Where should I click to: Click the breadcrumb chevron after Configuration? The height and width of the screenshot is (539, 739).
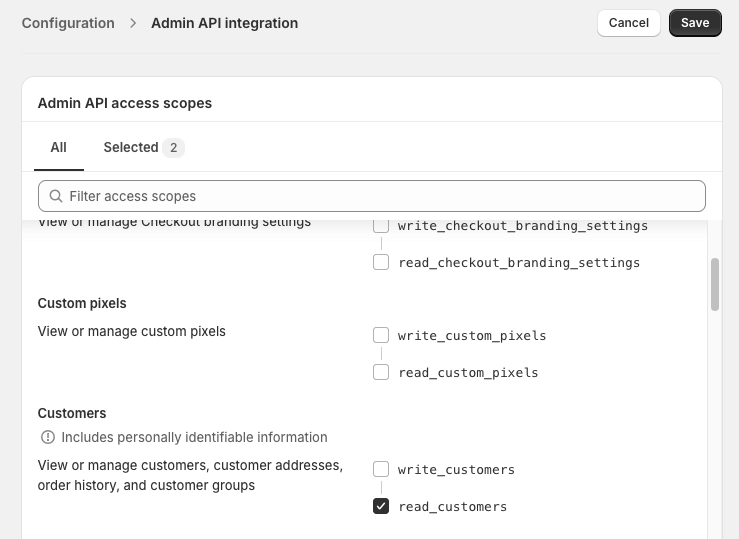133,23
